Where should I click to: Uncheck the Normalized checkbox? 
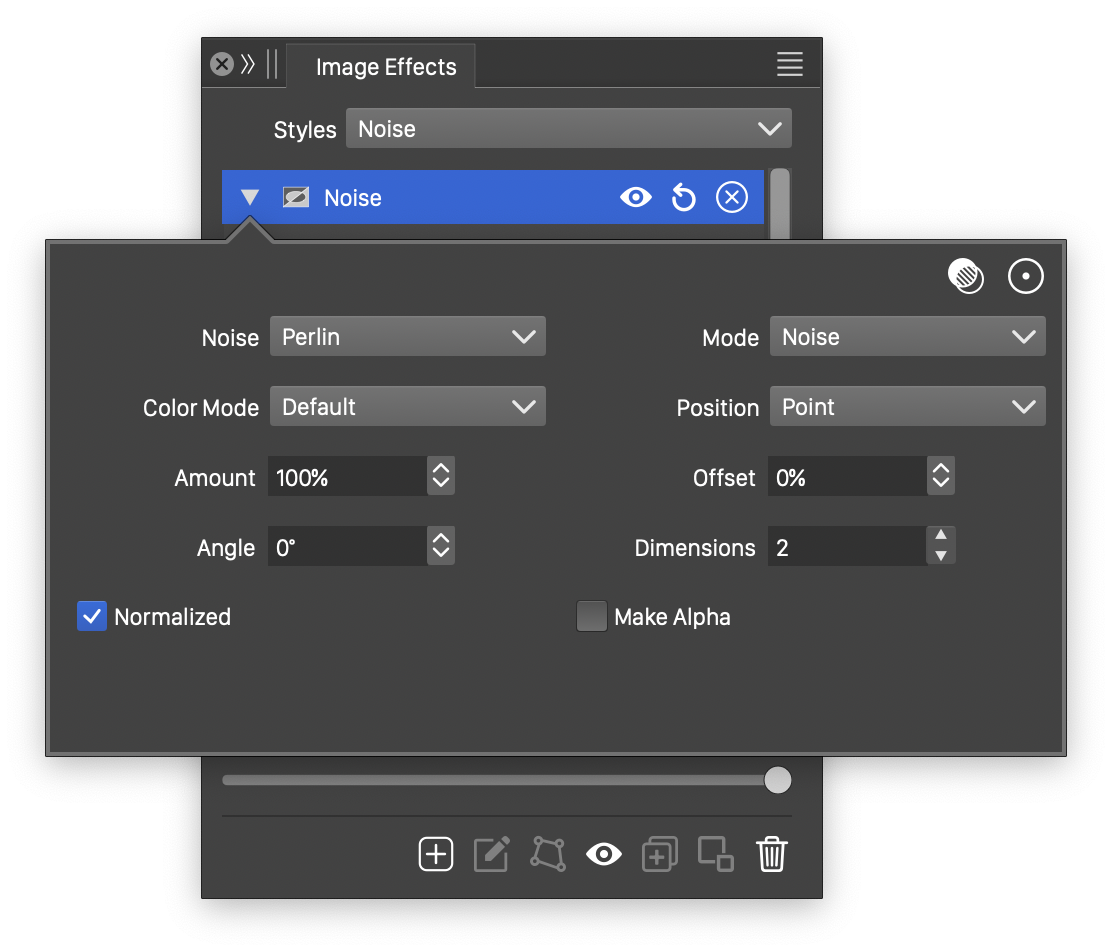tap(92, 617)
